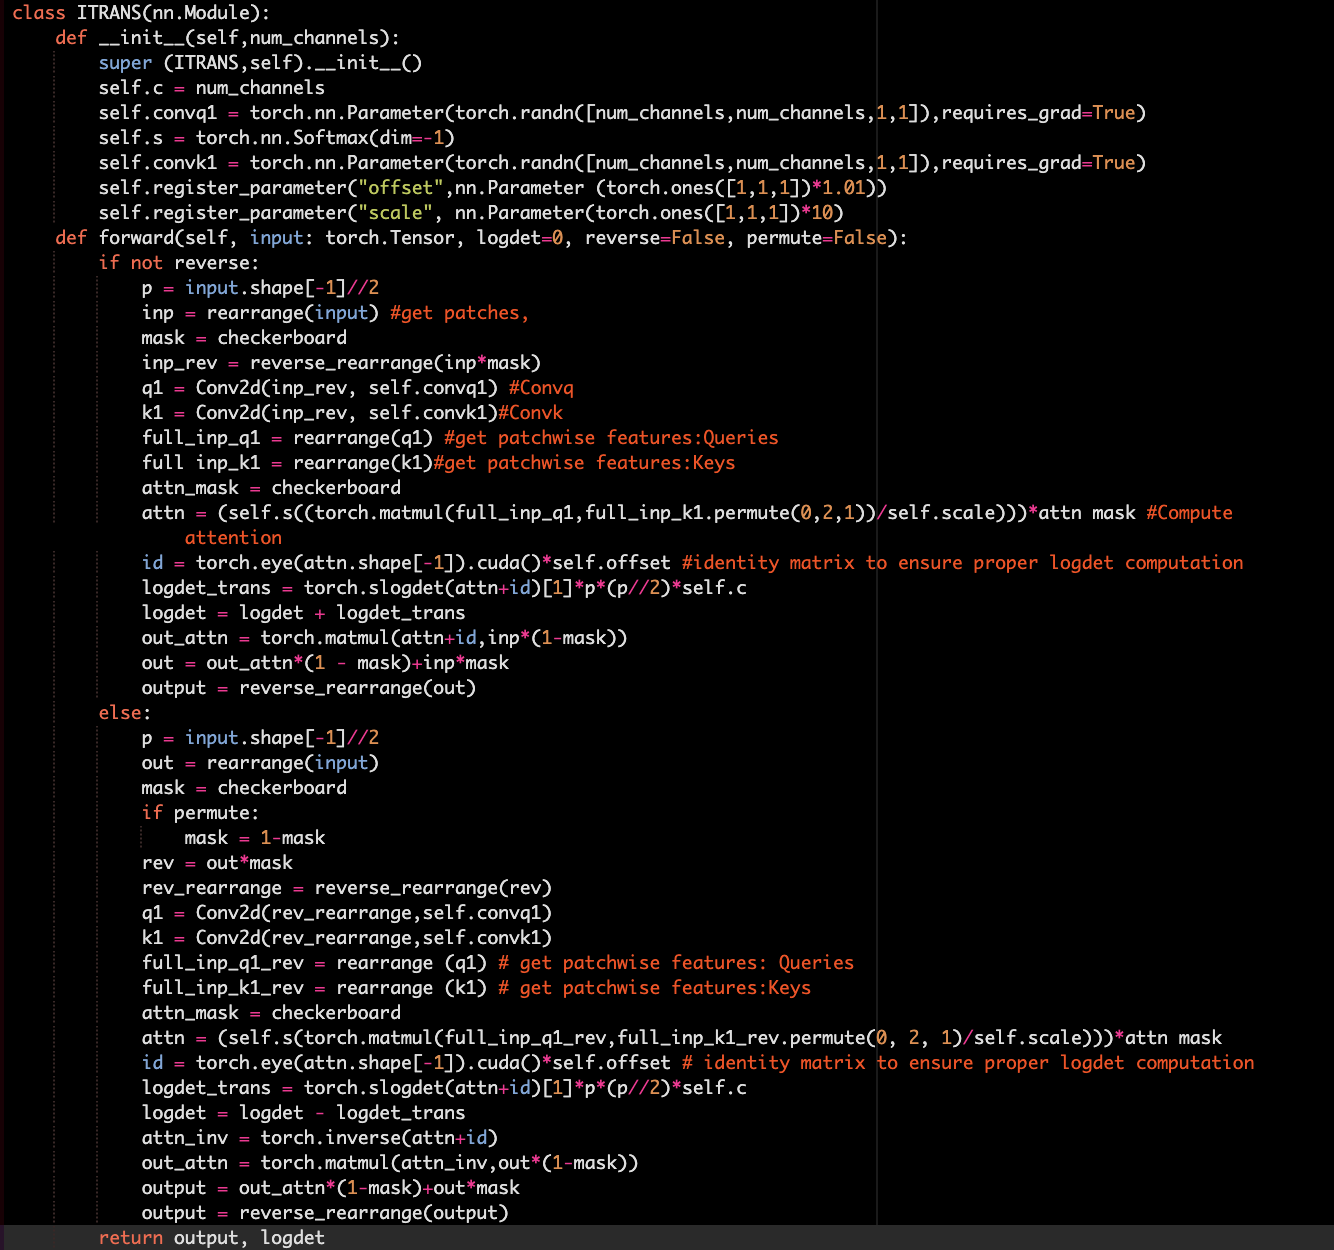Click the "scale" string literal
Screen dimensions: 1334x1250
395,213
